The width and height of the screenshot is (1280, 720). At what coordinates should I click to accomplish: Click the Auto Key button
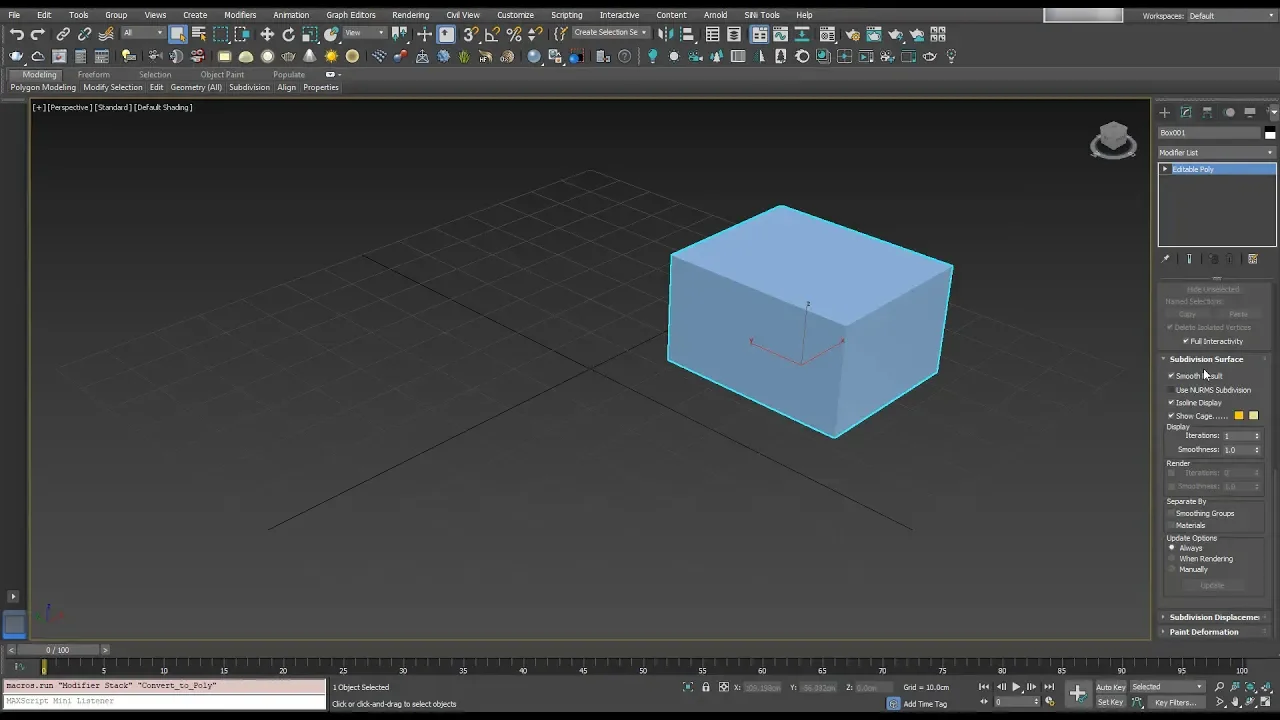tap(1110, 687)
